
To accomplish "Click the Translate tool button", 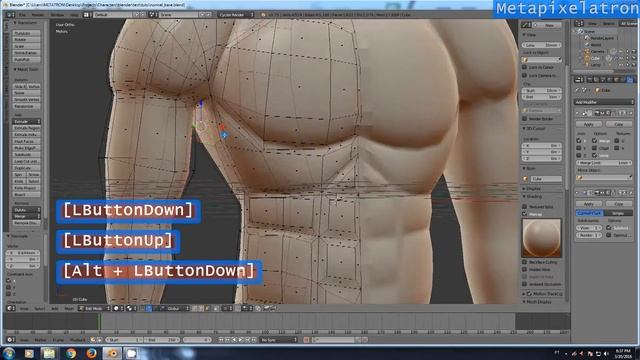I will tap(27, 33).
